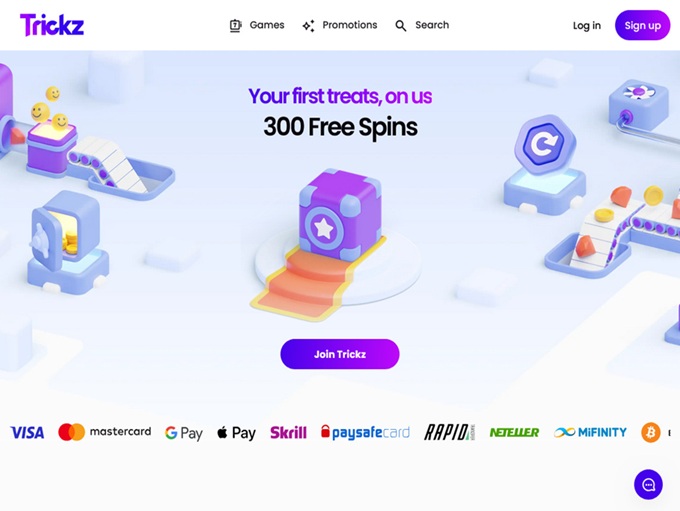680x511 pixels.
Task: Open the Games menu item
Action: pos(257,25)
